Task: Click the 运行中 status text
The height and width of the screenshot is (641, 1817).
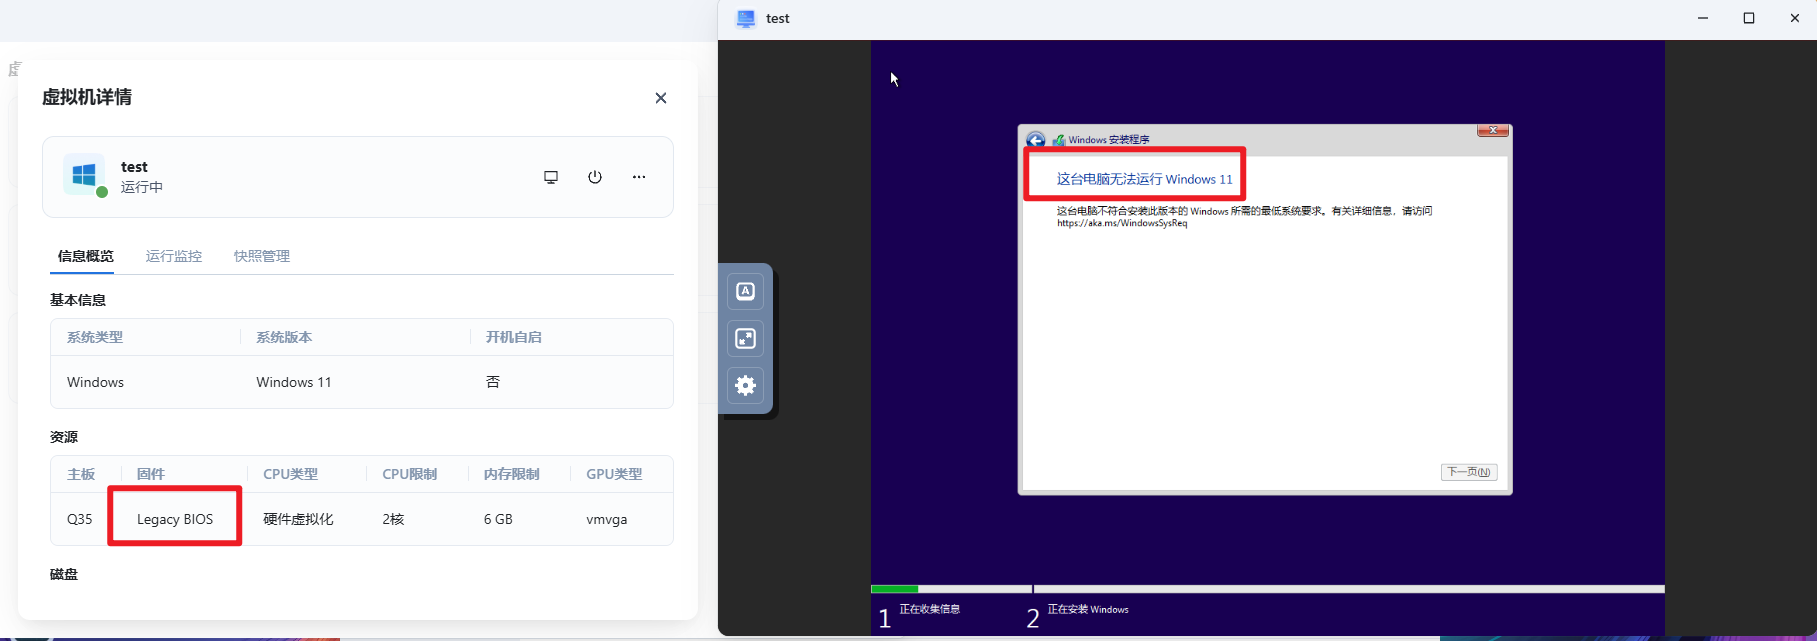Action: [142, 187]
